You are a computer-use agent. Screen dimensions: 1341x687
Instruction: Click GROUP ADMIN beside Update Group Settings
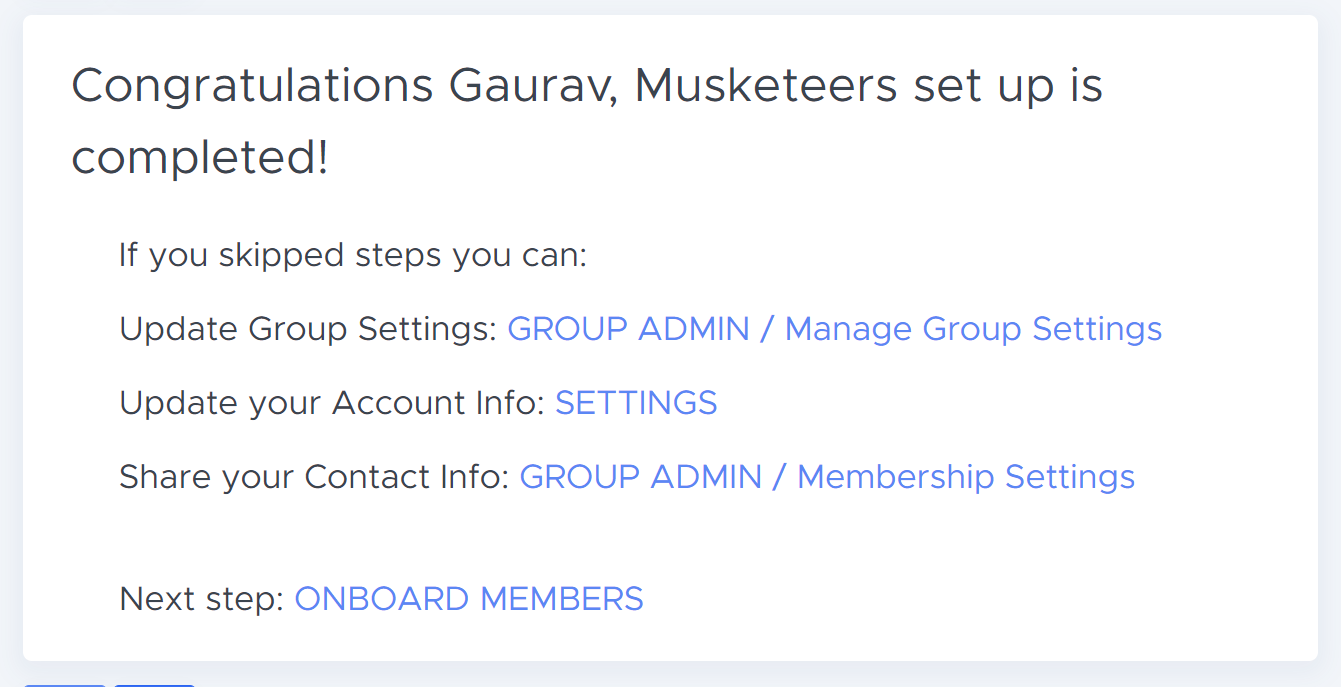(x=629, y=329)
